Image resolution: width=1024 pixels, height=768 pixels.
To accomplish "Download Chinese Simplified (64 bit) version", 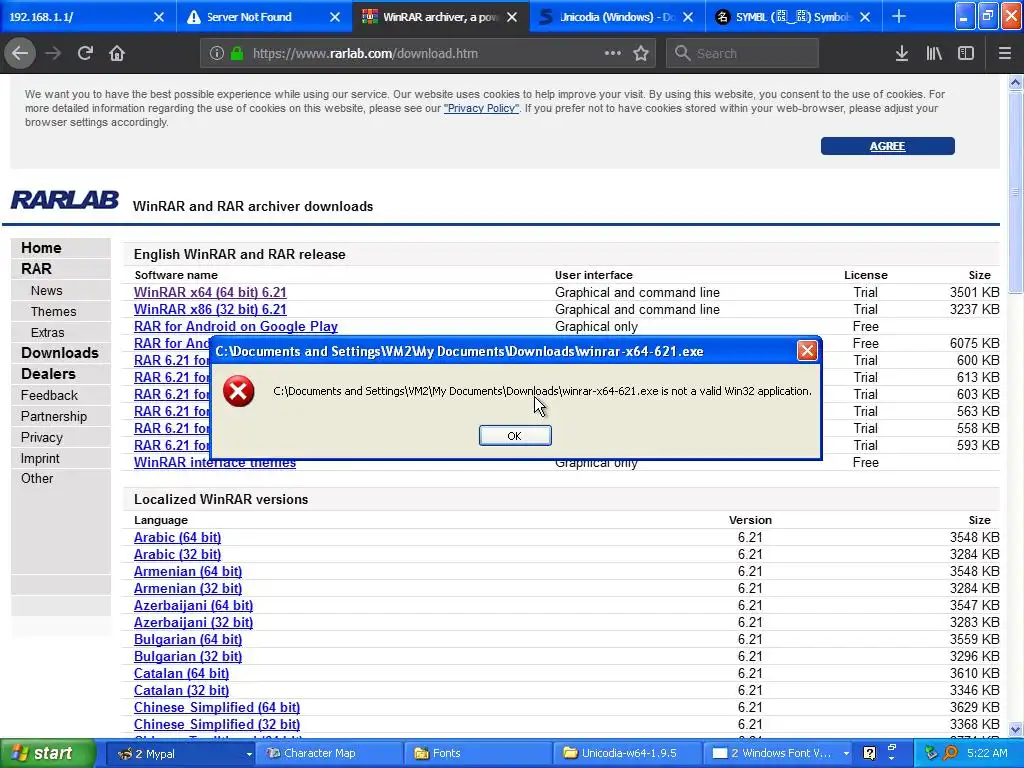I will [217, 707].
